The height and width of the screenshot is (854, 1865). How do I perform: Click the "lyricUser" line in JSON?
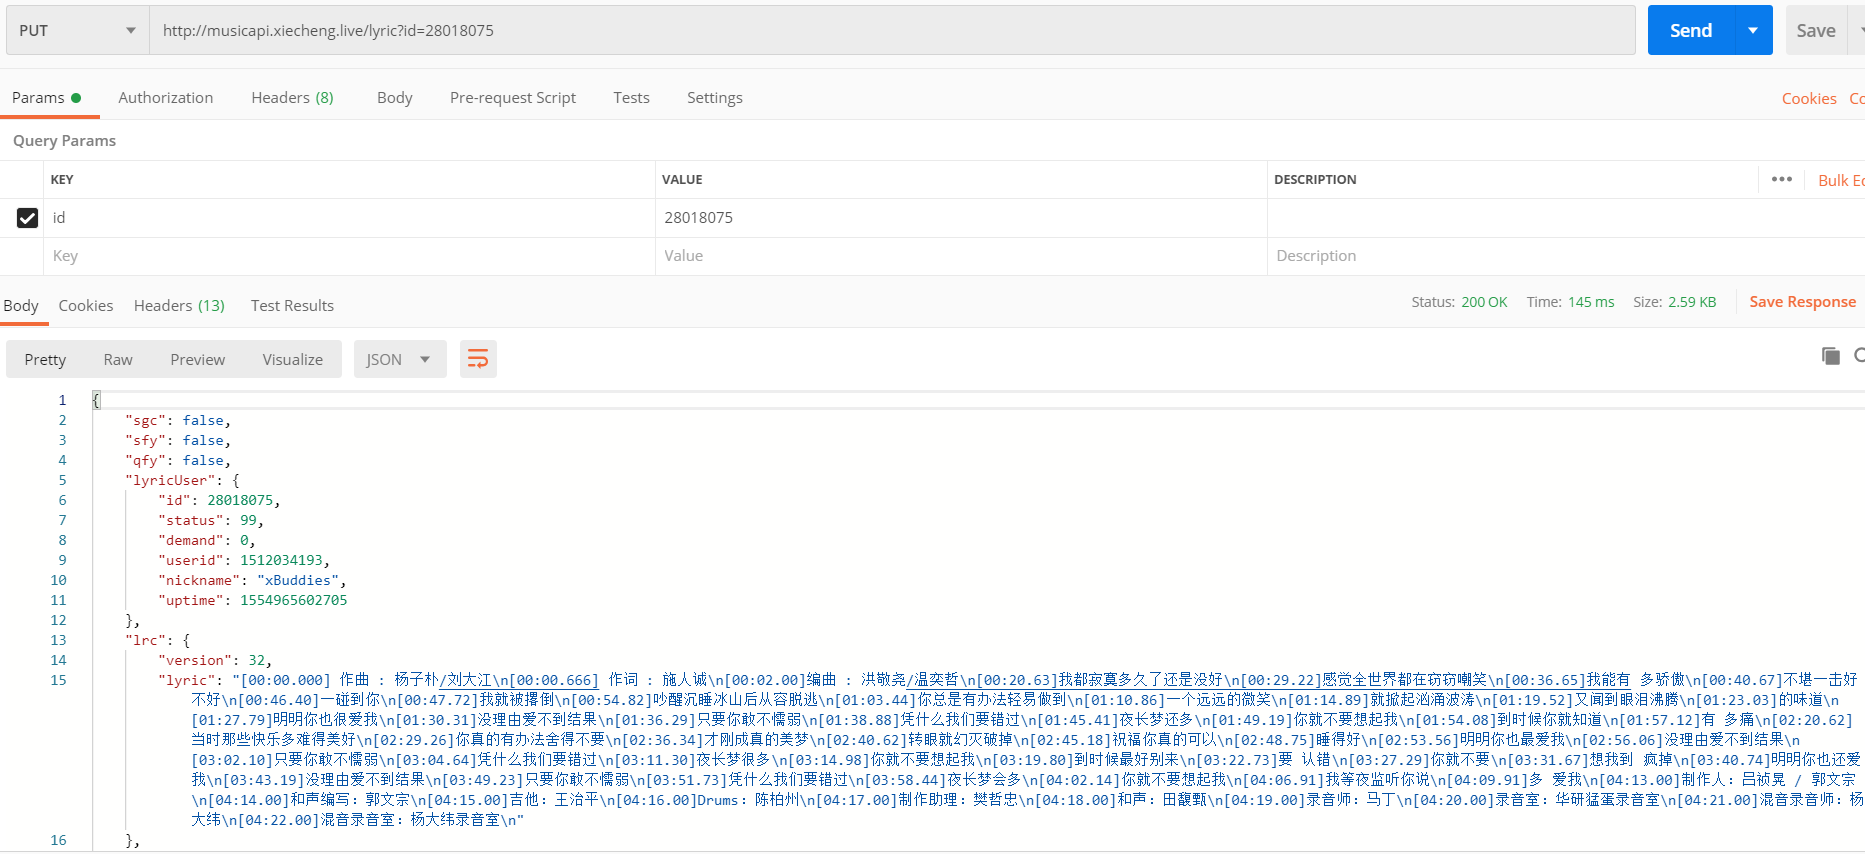point(182,480)
